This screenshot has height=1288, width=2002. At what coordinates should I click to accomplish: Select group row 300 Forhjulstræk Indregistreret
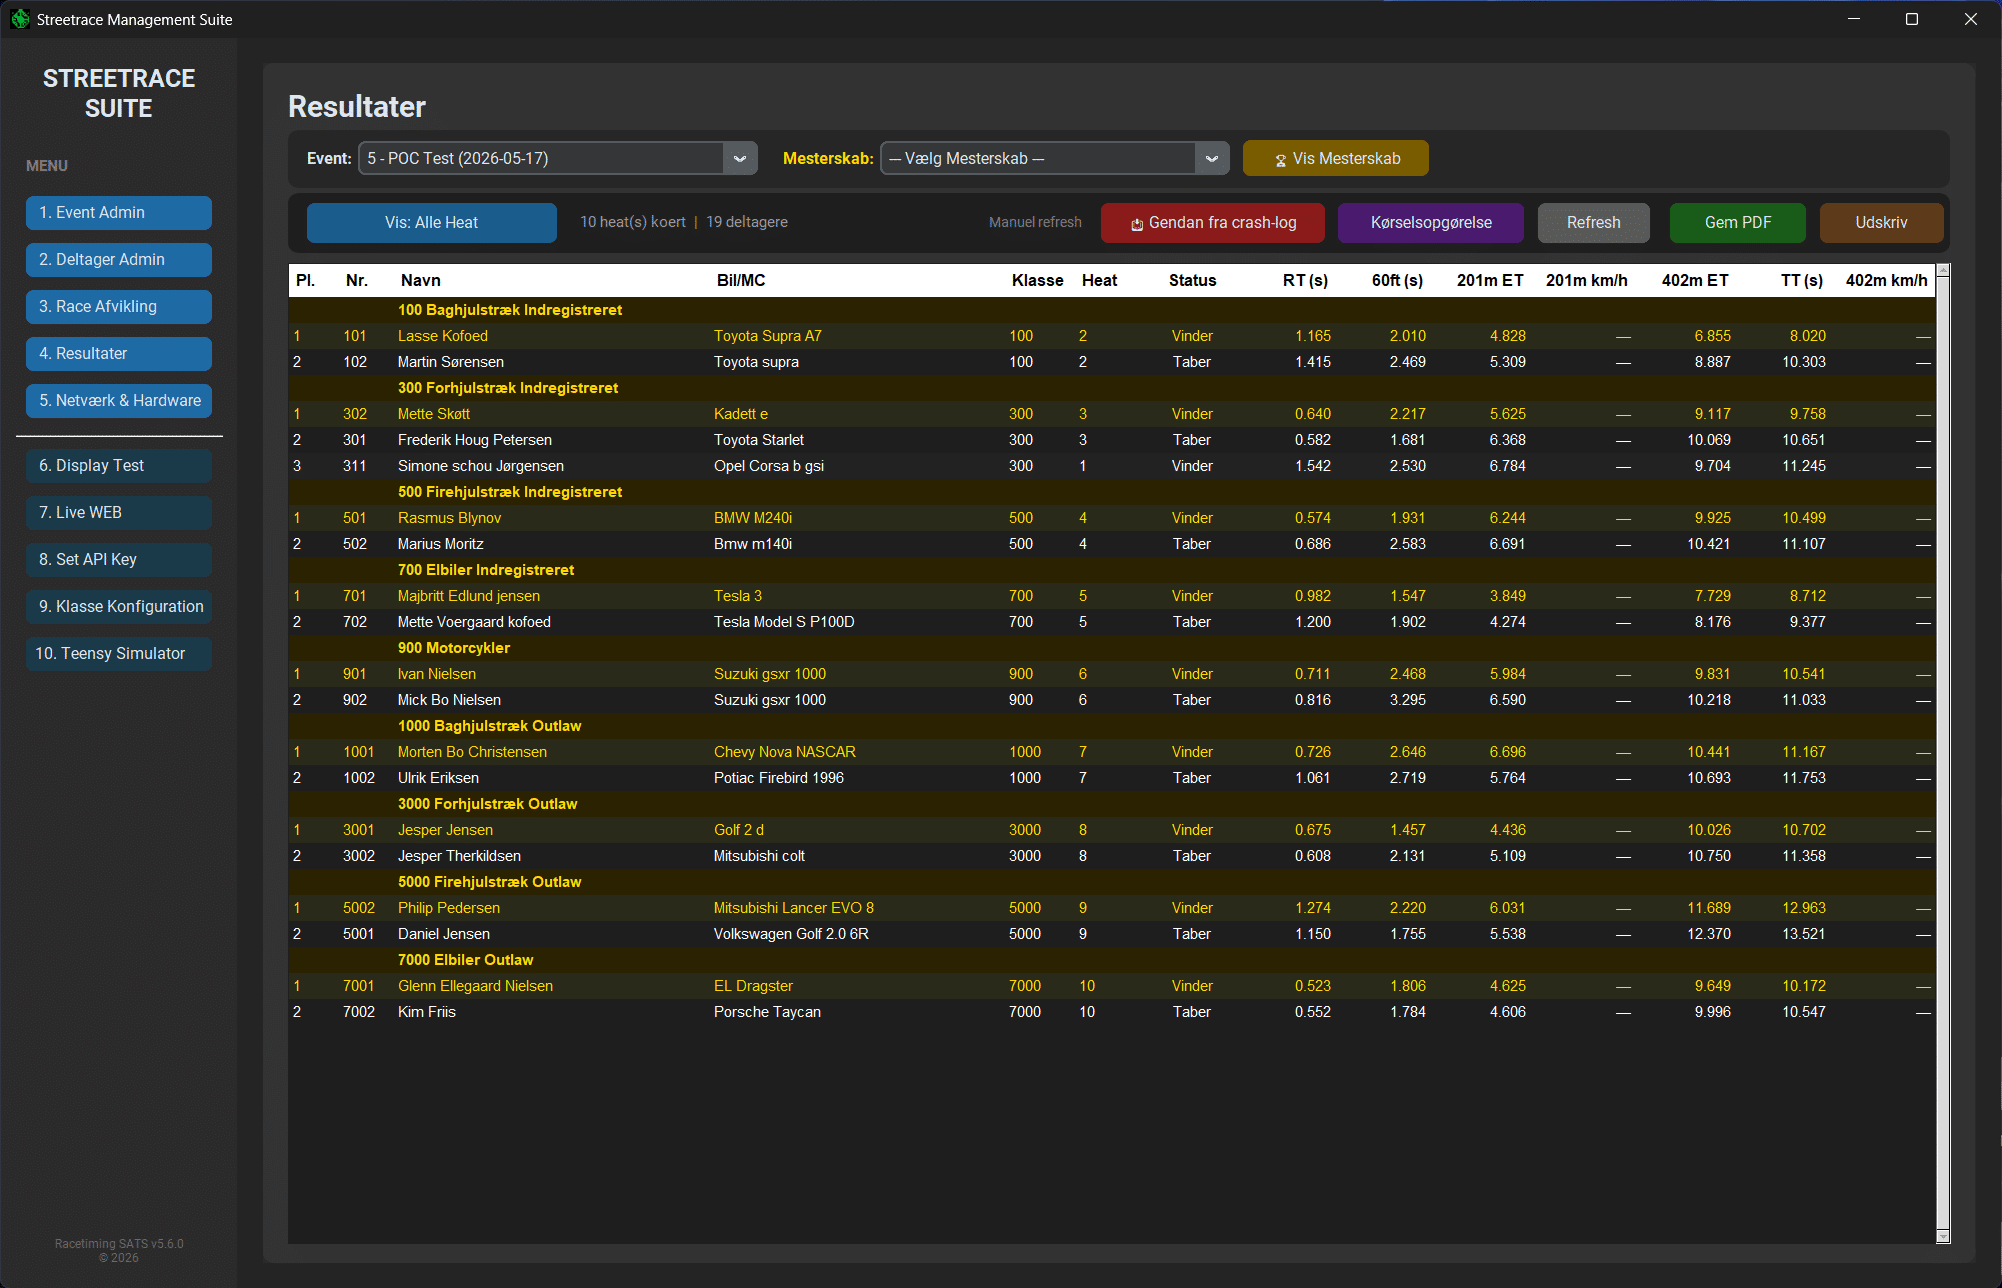1112,388
